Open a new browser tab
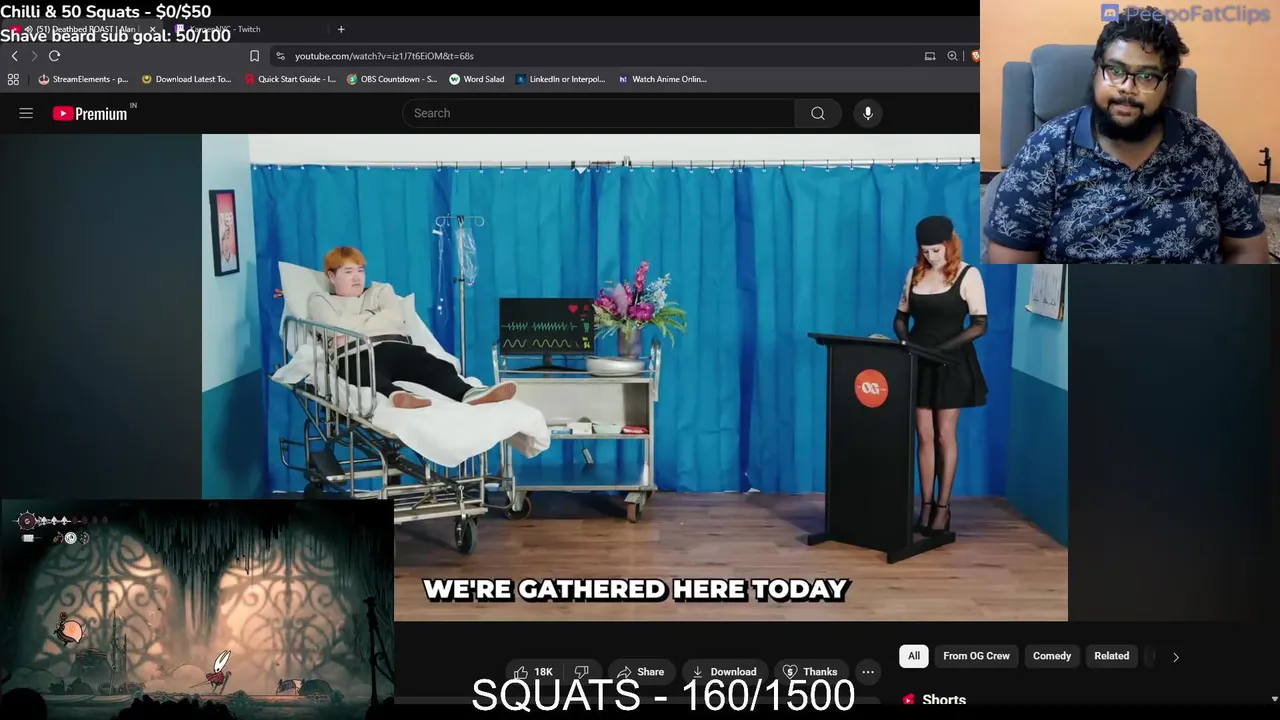Screen dimensions: 1280x720 coord(341,29)
